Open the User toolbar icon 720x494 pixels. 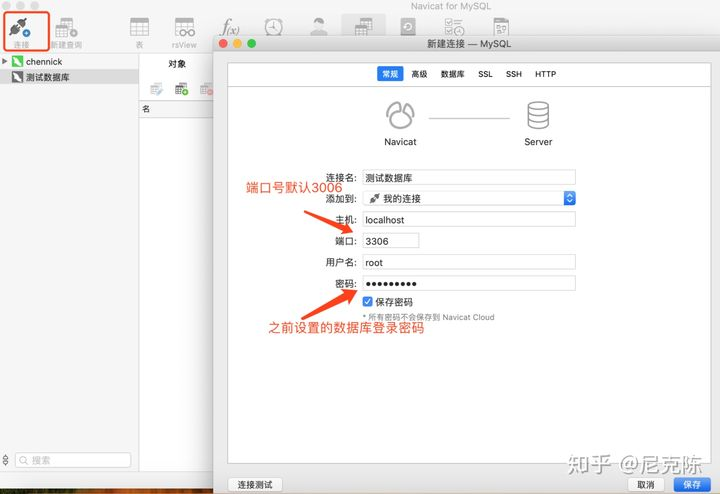tap(319, 27)
